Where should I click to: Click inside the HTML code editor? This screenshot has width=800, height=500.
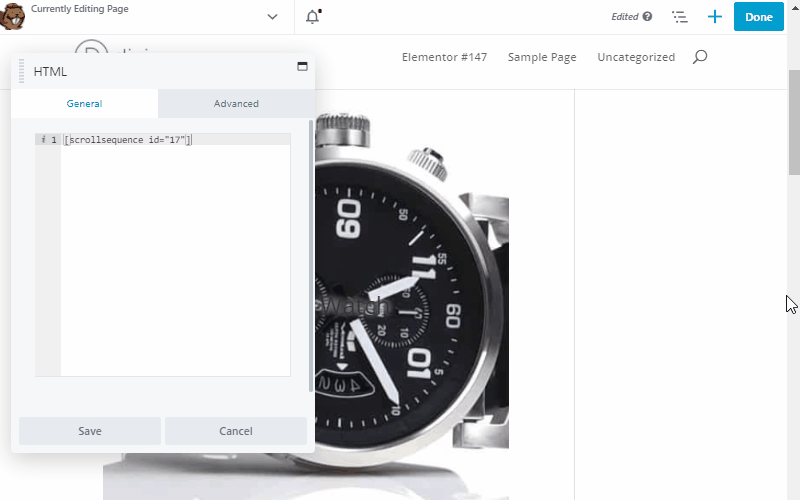click(x=176, y=255)
